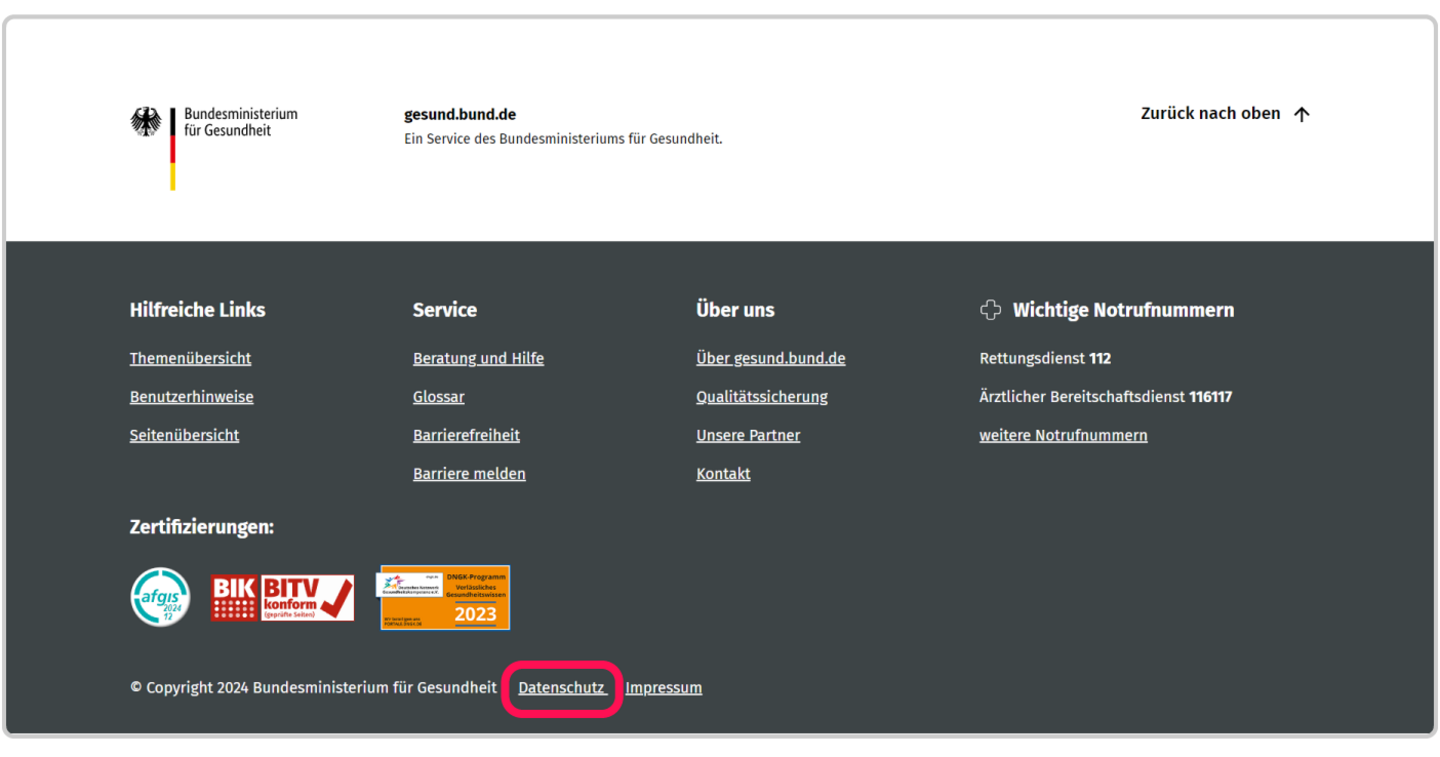The width and height of the screenshot is (1440, 757).
Task: Open Über gesund.bund.de link
Action: [x=770, y=358]
